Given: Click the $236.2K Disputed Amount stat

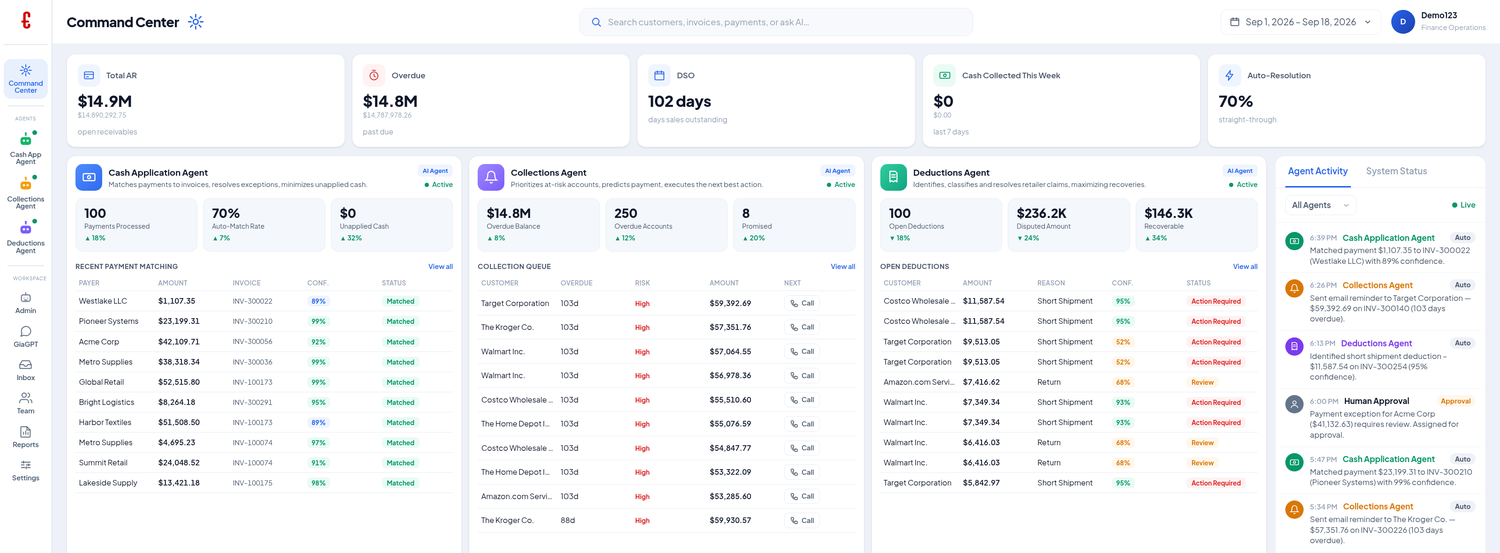Looking at the screenshot, I should click(1068, 224).
